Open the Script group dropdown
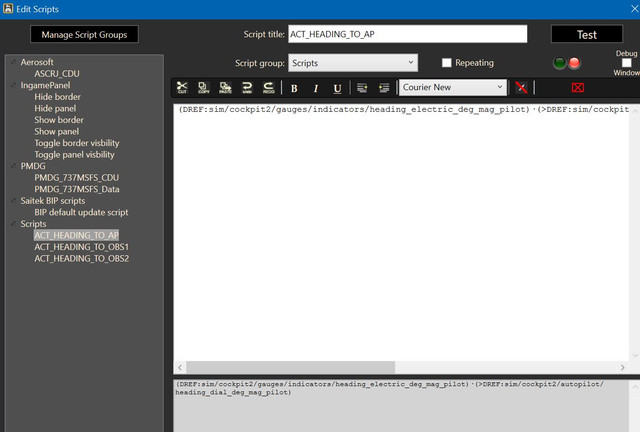The height and width of the screenshot is (432, 640). pyautogui.click(x=353, y=63)
